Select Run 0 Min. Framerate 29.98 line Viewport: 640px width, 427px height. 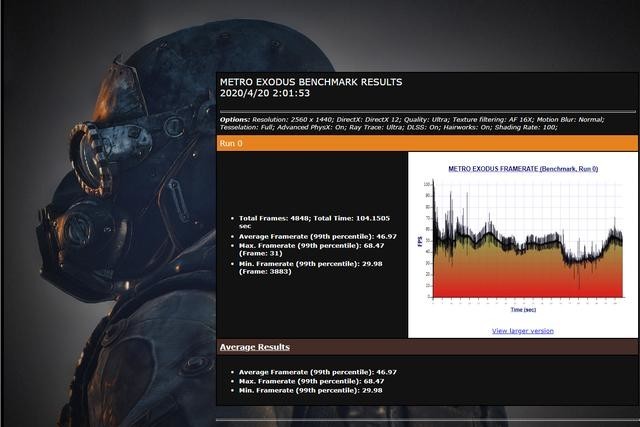click(x=311, y=267)
